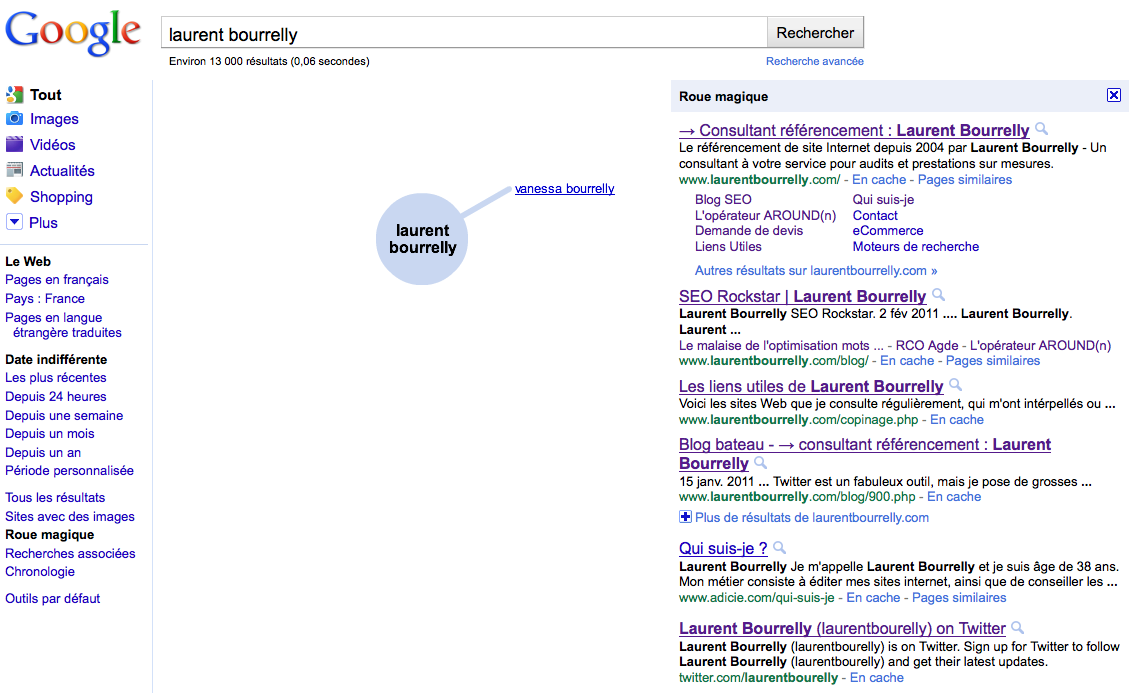Select the Tout search category
This screenshot has height=693, width=1133.
pyautogui.click(x=46, y=95)
